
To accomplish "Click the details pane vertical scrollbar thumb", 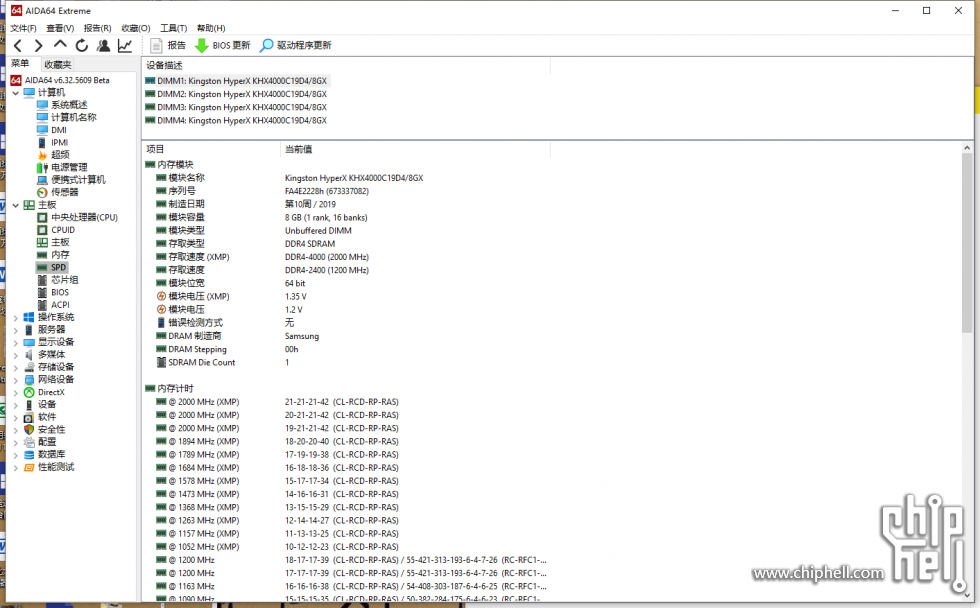I will coord(967,244).
